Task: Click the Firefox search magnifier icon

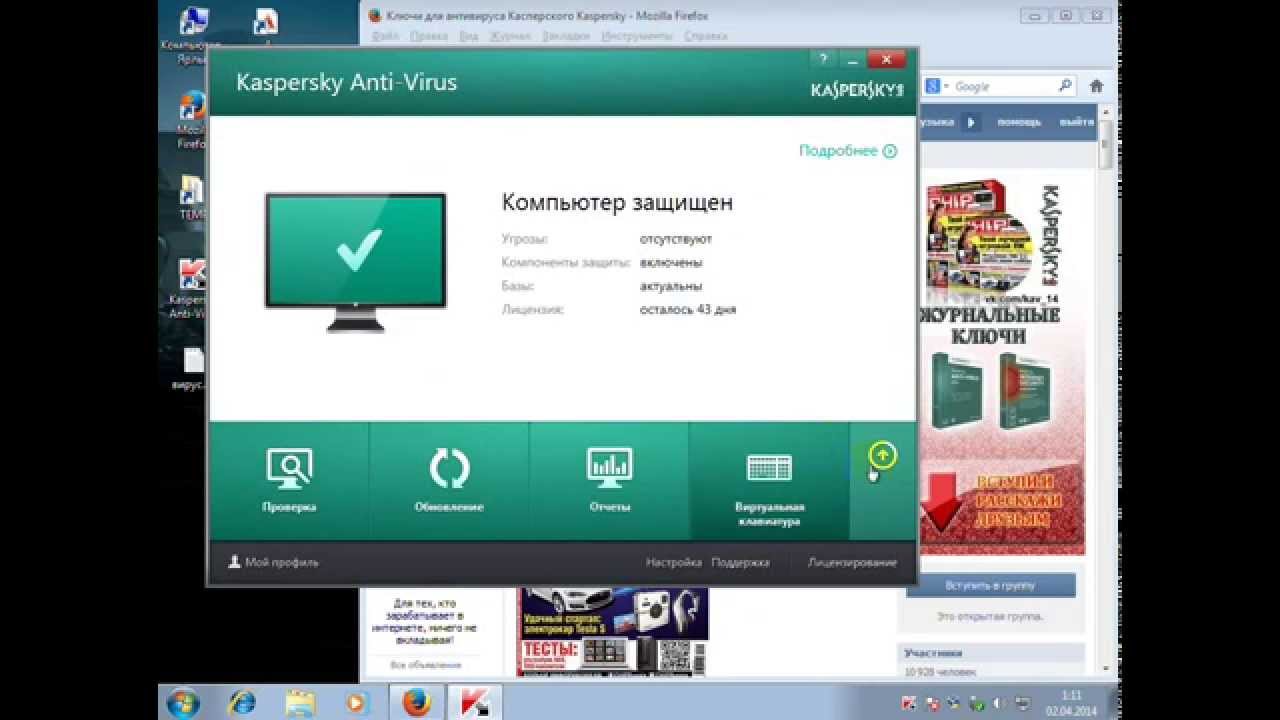Action: (1065, 86)
